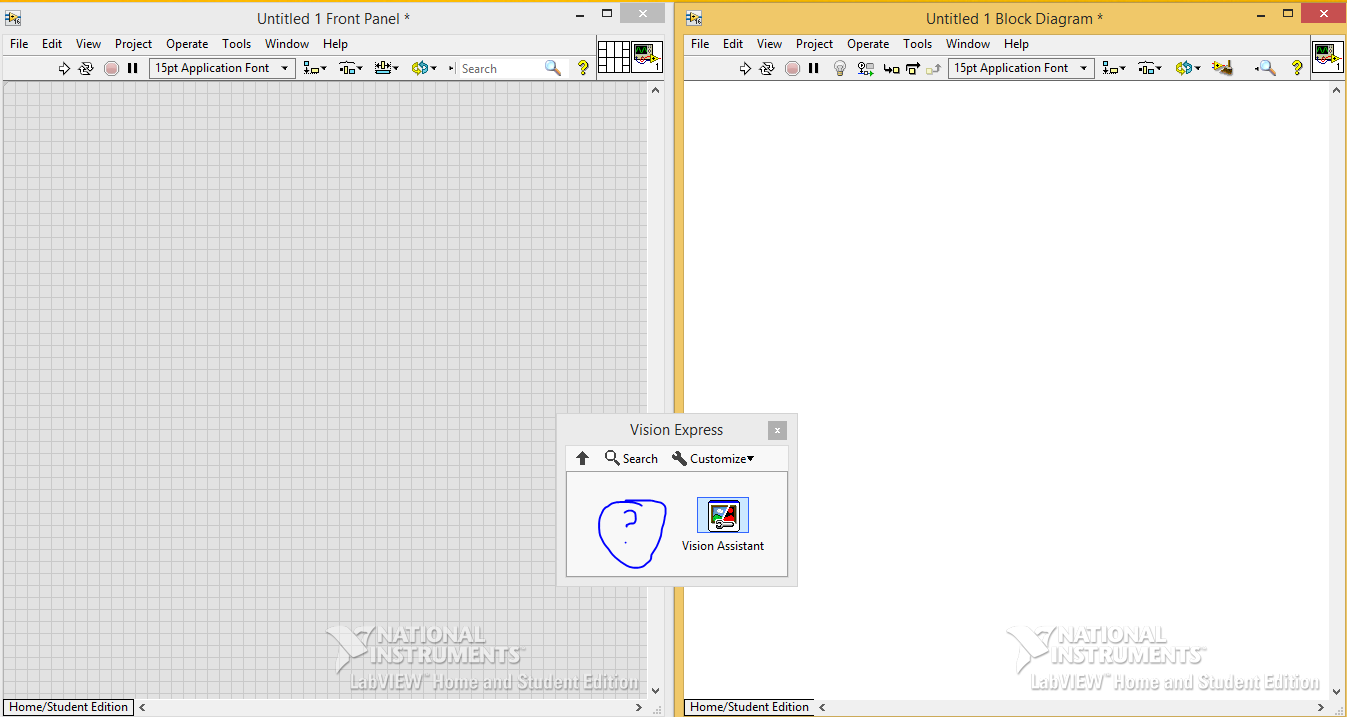Viewport: 1347px width, 717px height.
Task: Open Window menu in Front Panel window
Action: coord(287,44)
